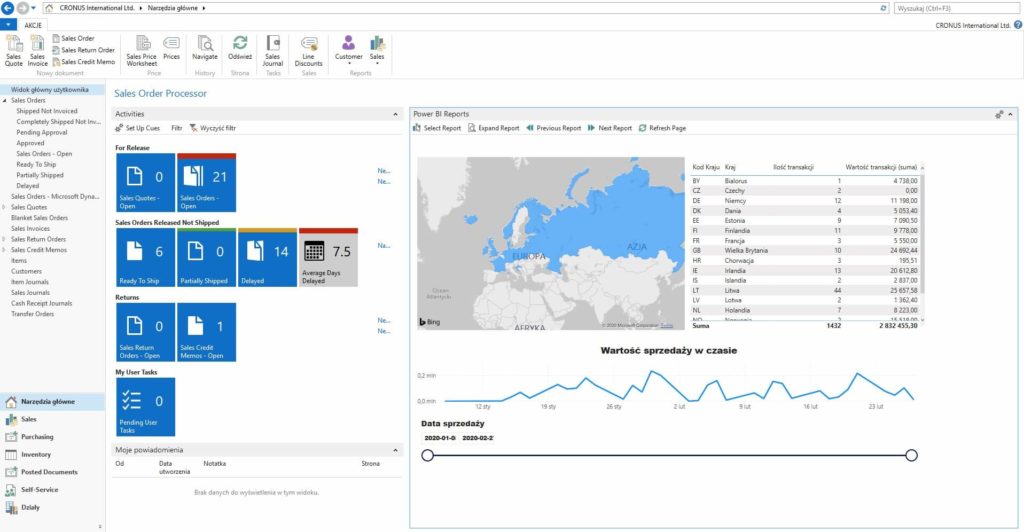The image size is (1024, 532).
Task: Open the Power BI Reports settings gear
Action: pyautogui.click(x=999, y=114)
